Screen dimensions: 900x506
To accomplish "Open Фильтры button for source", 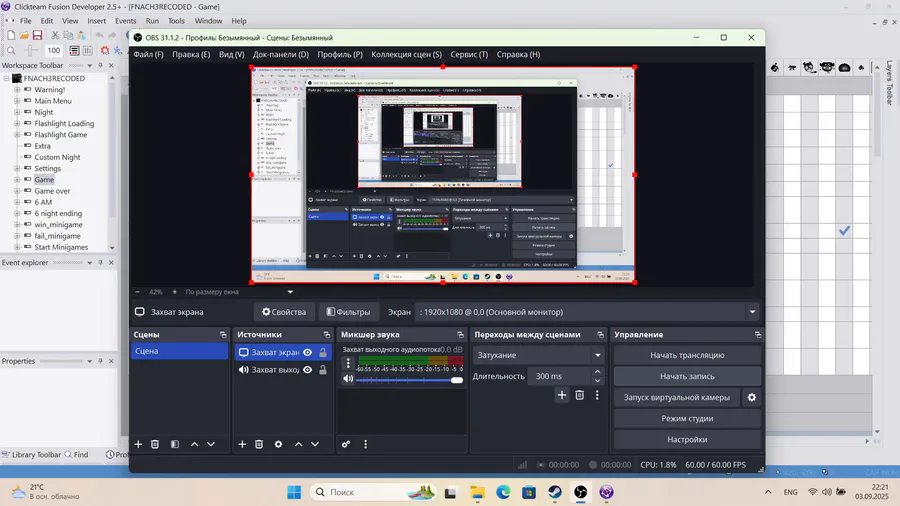I will click(x=348, y=312).
